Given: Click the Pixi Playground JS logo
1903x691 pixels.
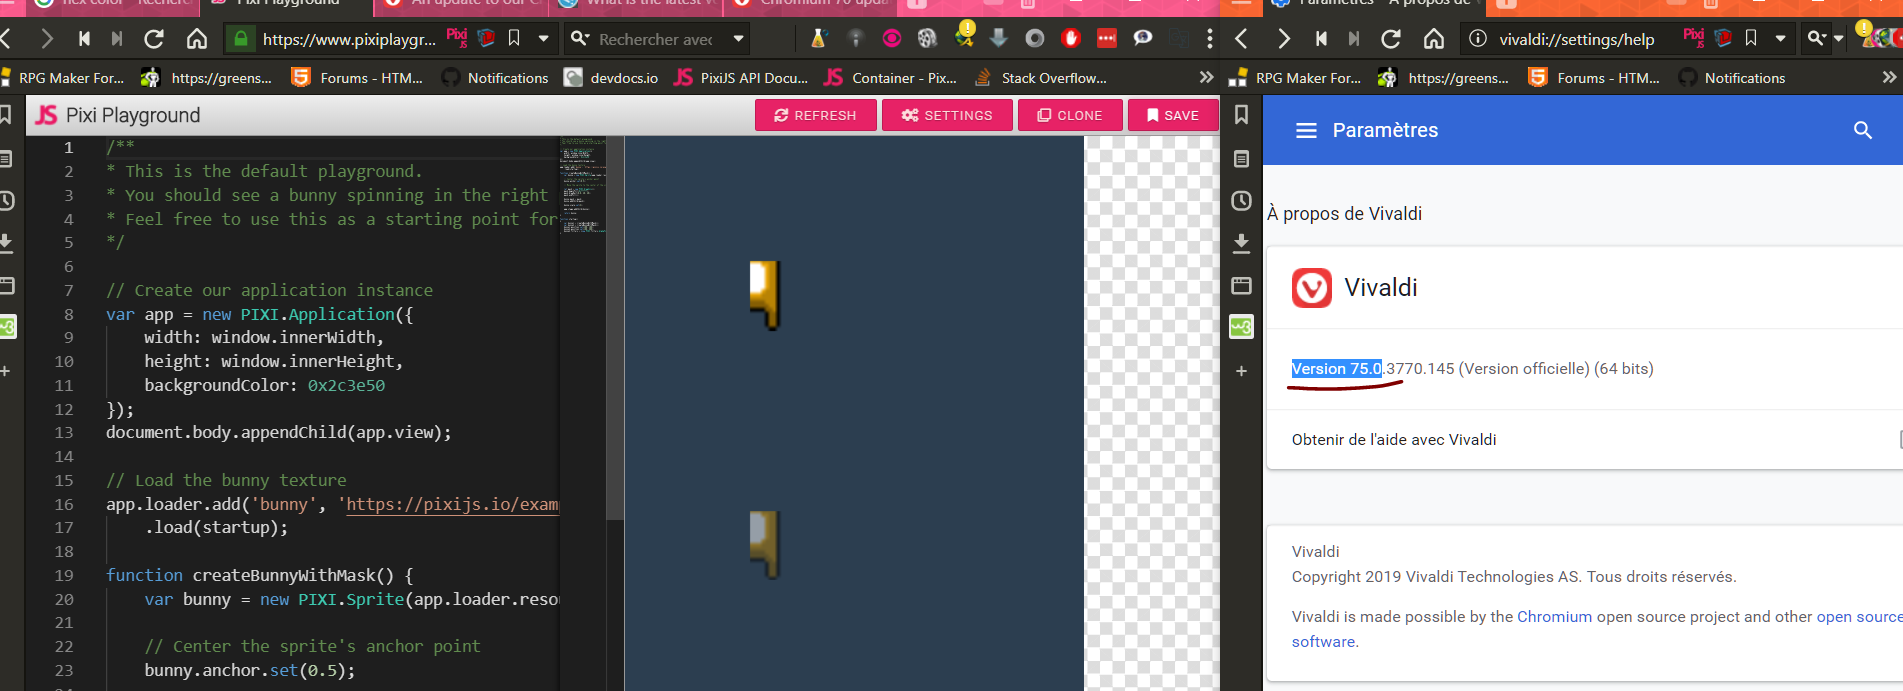Looking at the screenshot, I should tap(46, 115).
